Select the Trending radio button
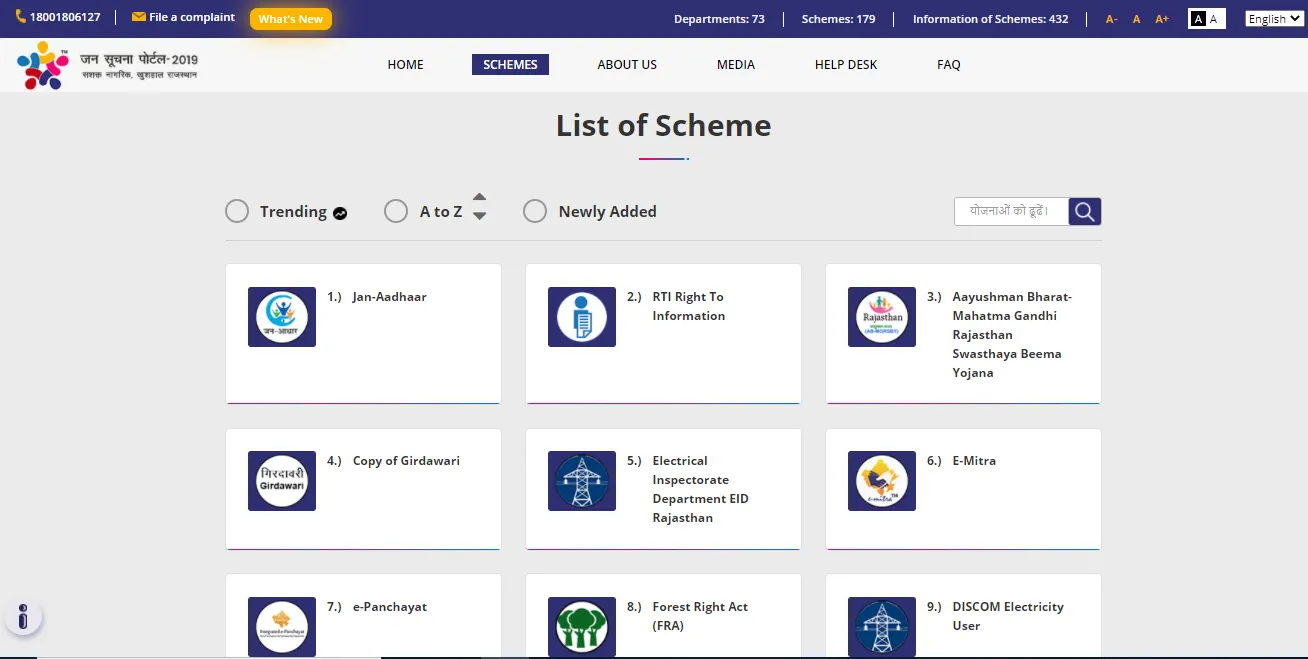Screen dimensions: 1308x659 click(237, 211)
